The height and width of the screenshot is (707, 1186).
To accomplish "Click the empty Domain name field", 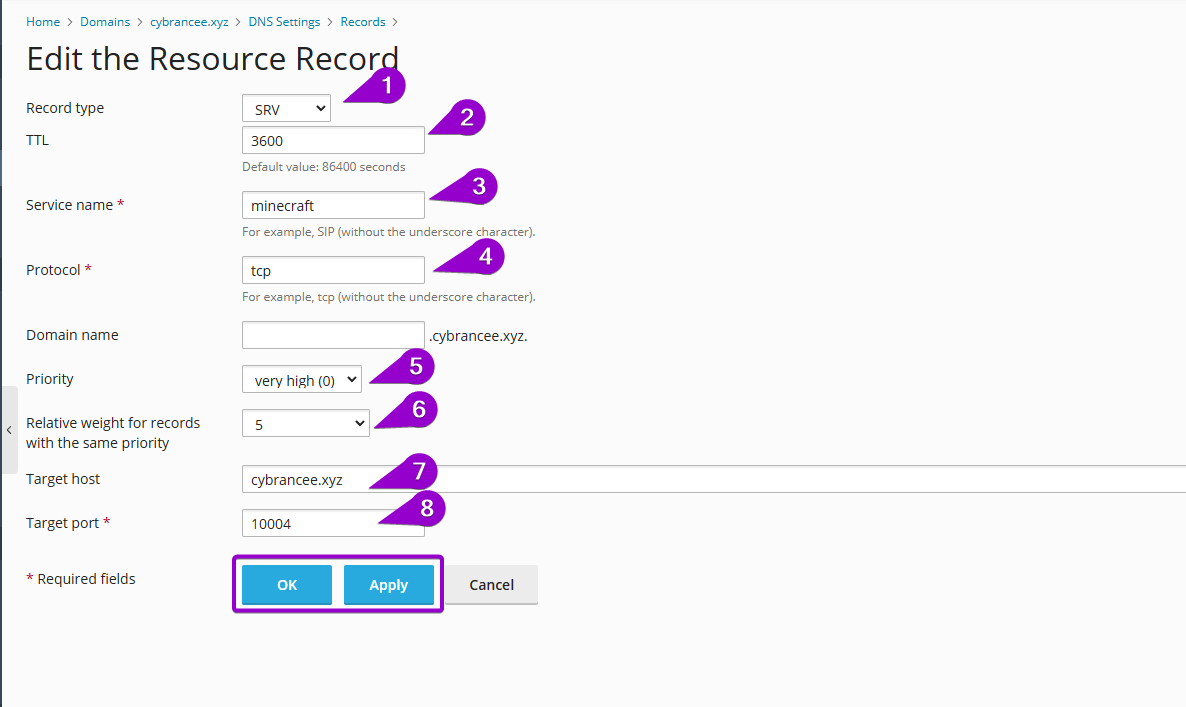I will pyautogui.click(x=332, y=335).
